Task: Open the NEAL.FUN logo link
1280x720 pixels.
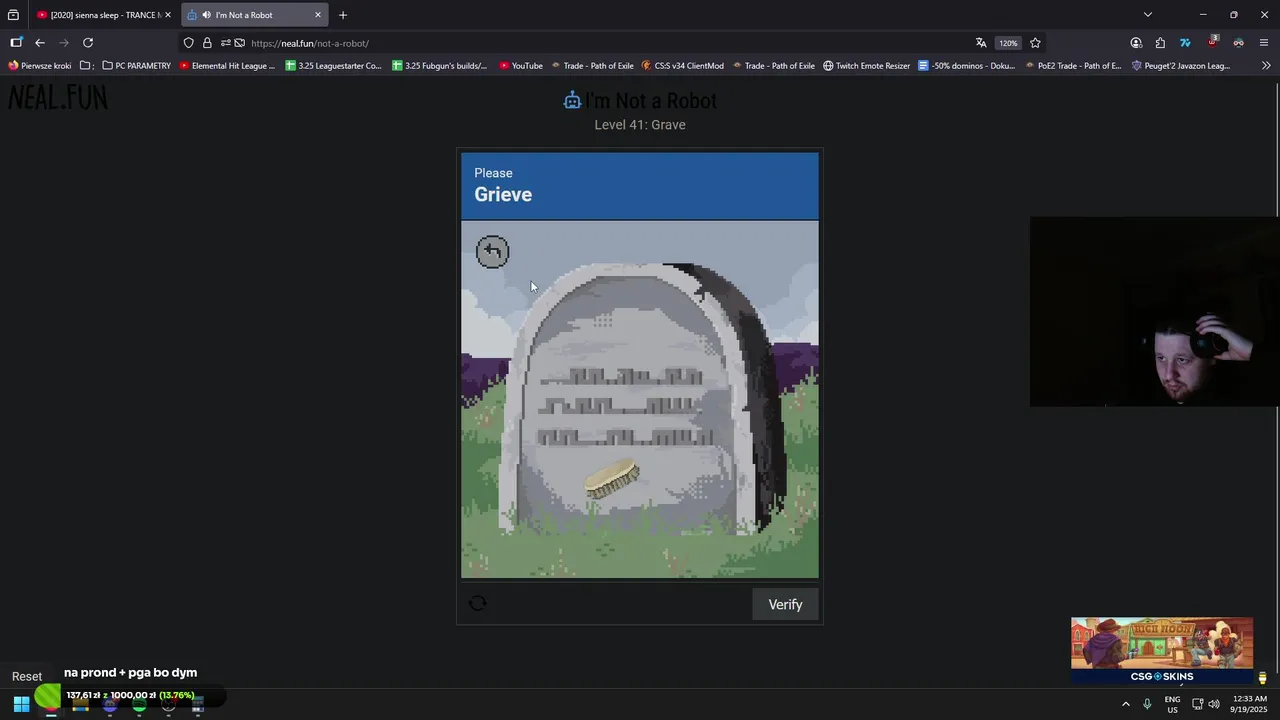Action: (x=57, y=98)
